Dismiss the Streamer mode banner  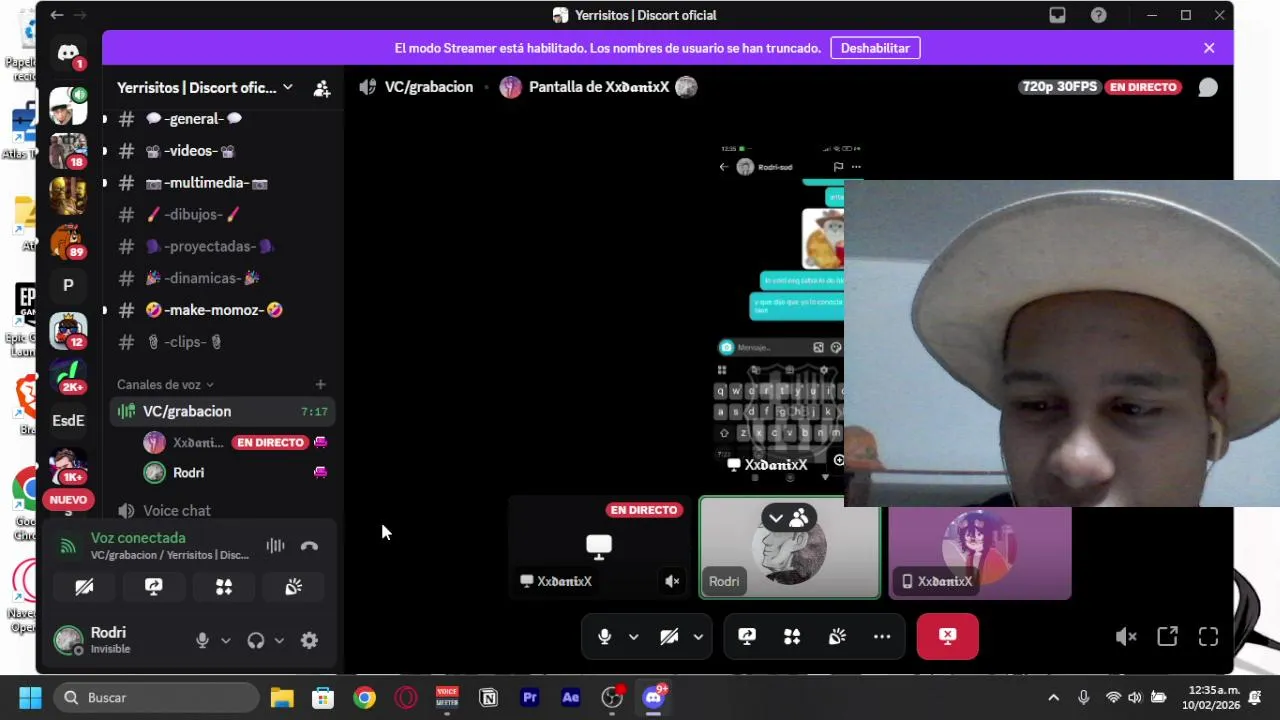click(x=1209, y=48)
